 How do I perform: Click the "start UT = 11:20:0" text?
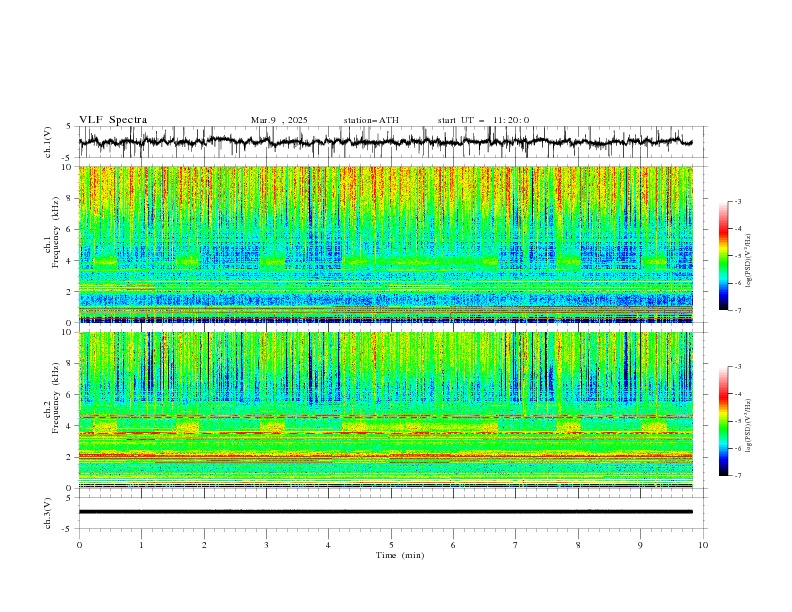click(483, 120)
